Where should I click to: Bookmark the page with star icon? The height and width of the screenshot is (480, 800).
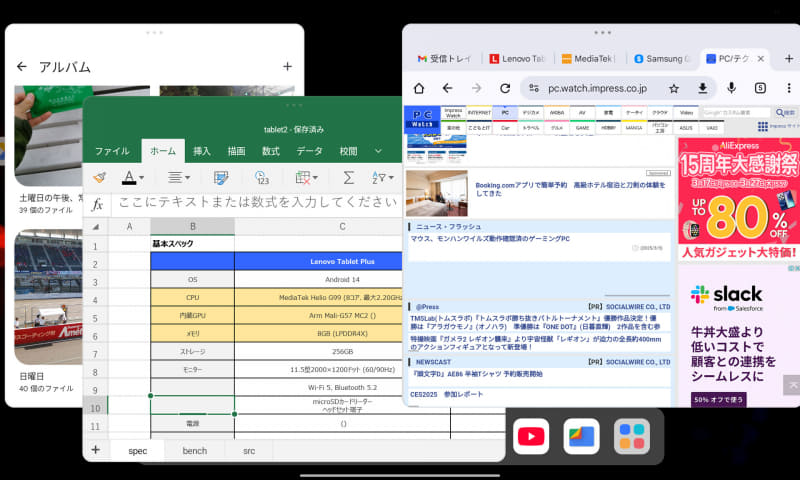tap(674, 88)
